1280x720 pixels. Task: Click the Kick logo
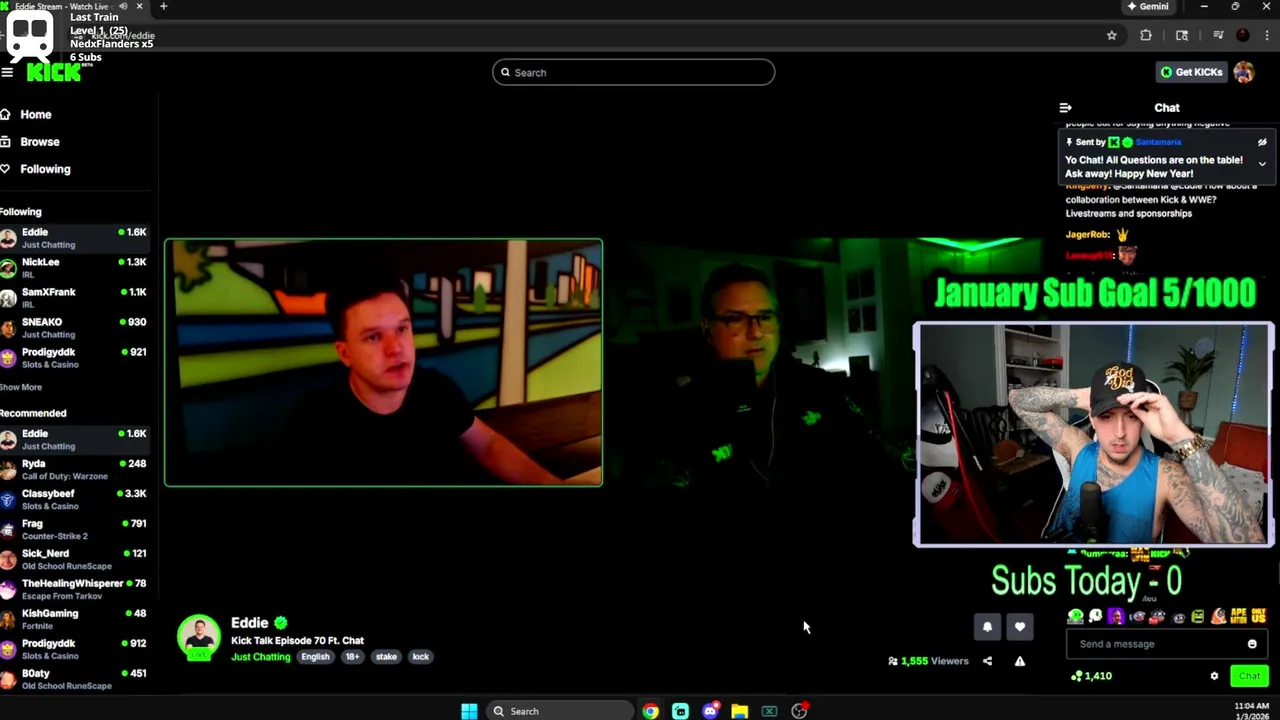[x=53, y=72]
